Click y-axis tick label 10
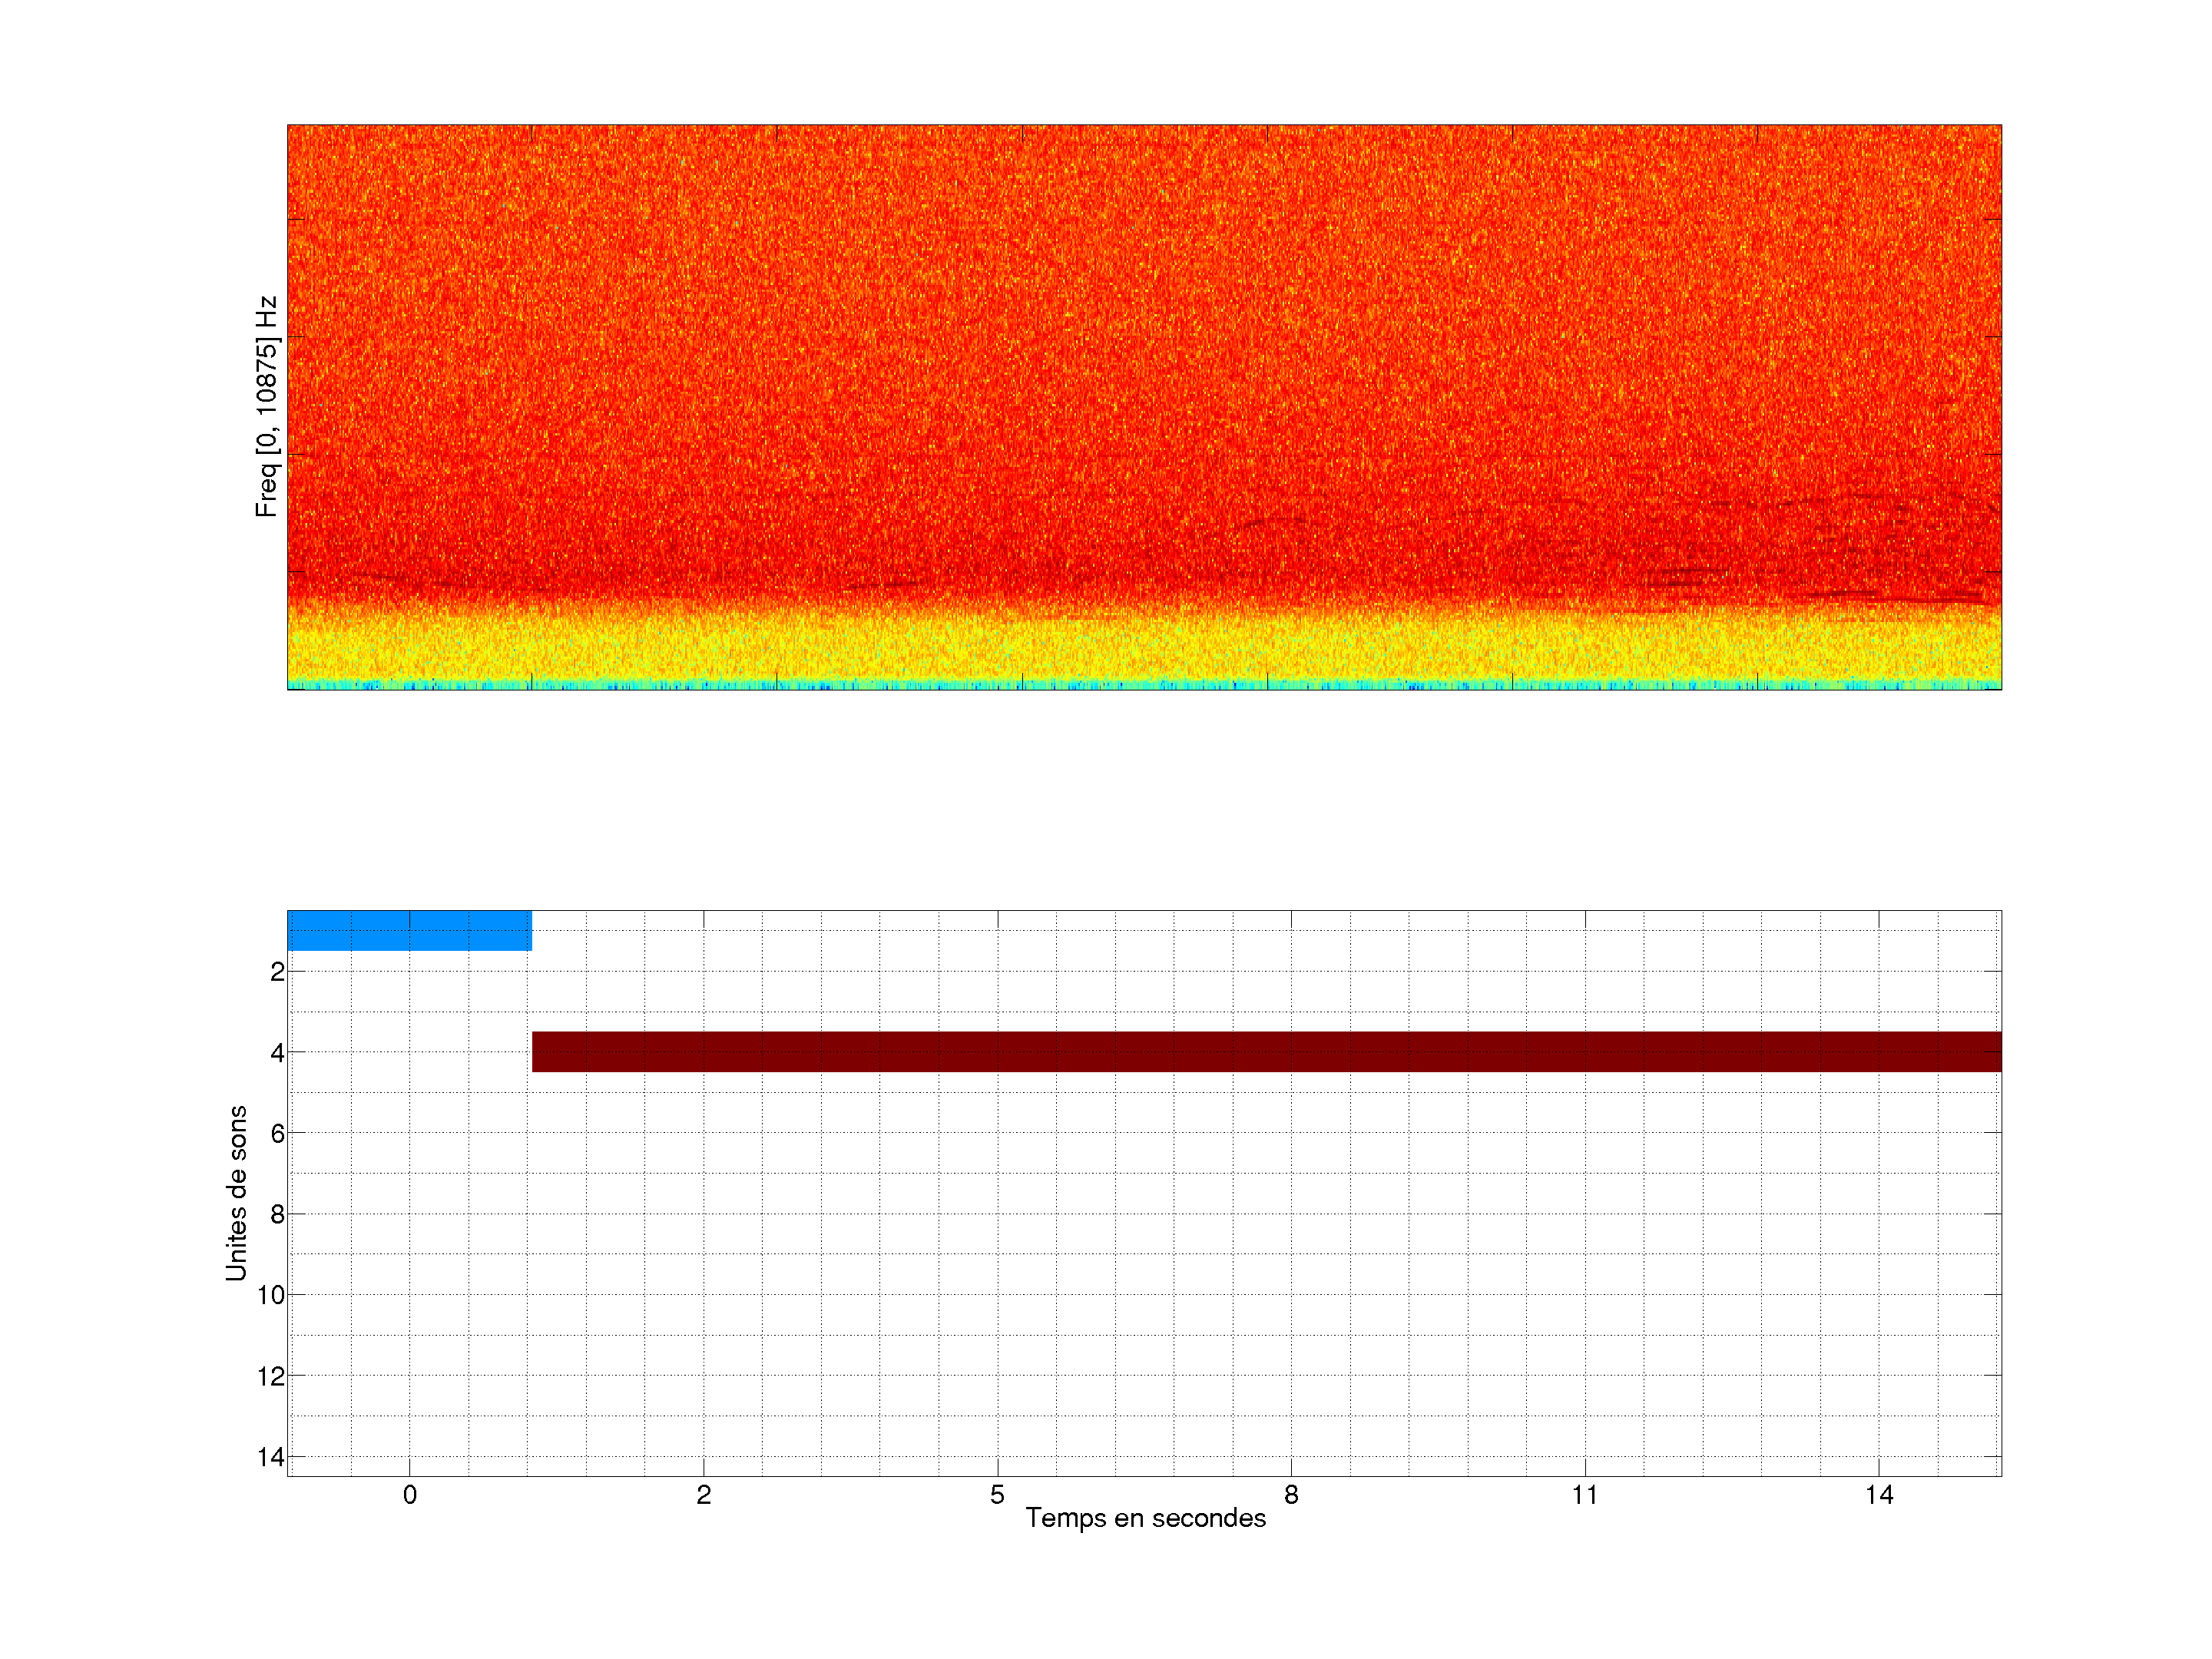 [x=271, y=1295]
